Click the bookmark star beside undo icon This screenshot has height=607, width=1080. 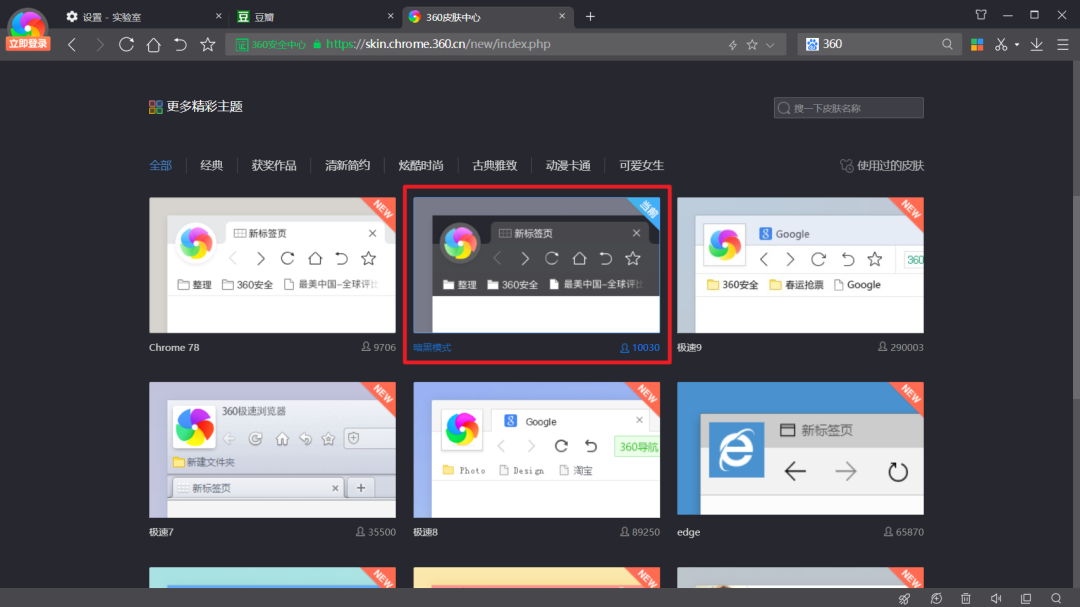point(207,44)
